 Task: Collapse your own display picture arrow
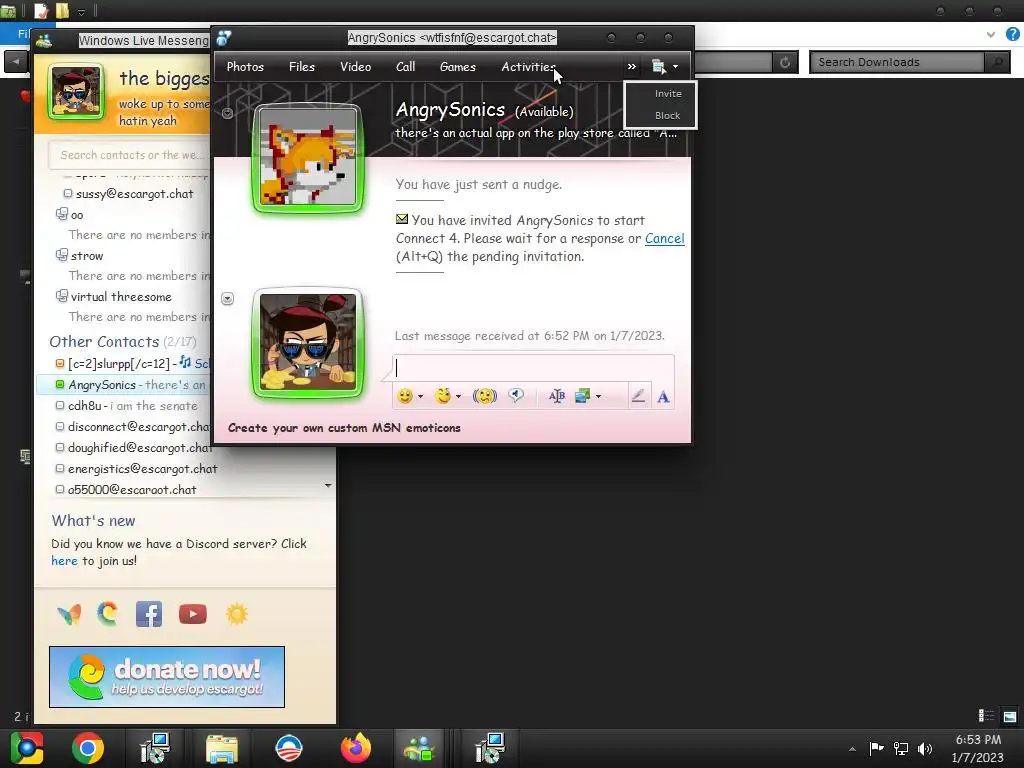[x=227, y=298]
